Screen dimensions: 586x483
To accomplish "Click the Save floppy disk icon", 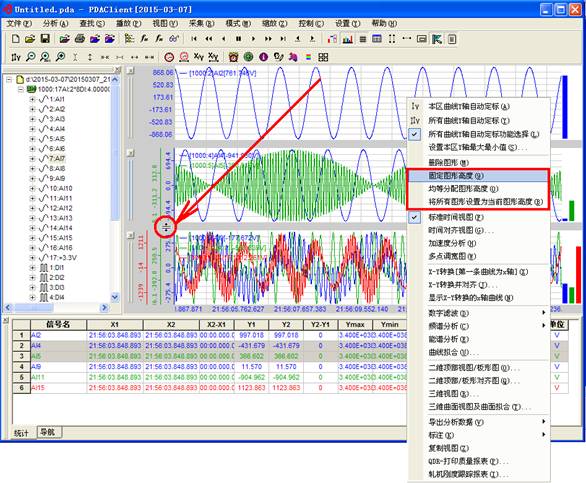I will pyautogui.click(x=45, y=39).
